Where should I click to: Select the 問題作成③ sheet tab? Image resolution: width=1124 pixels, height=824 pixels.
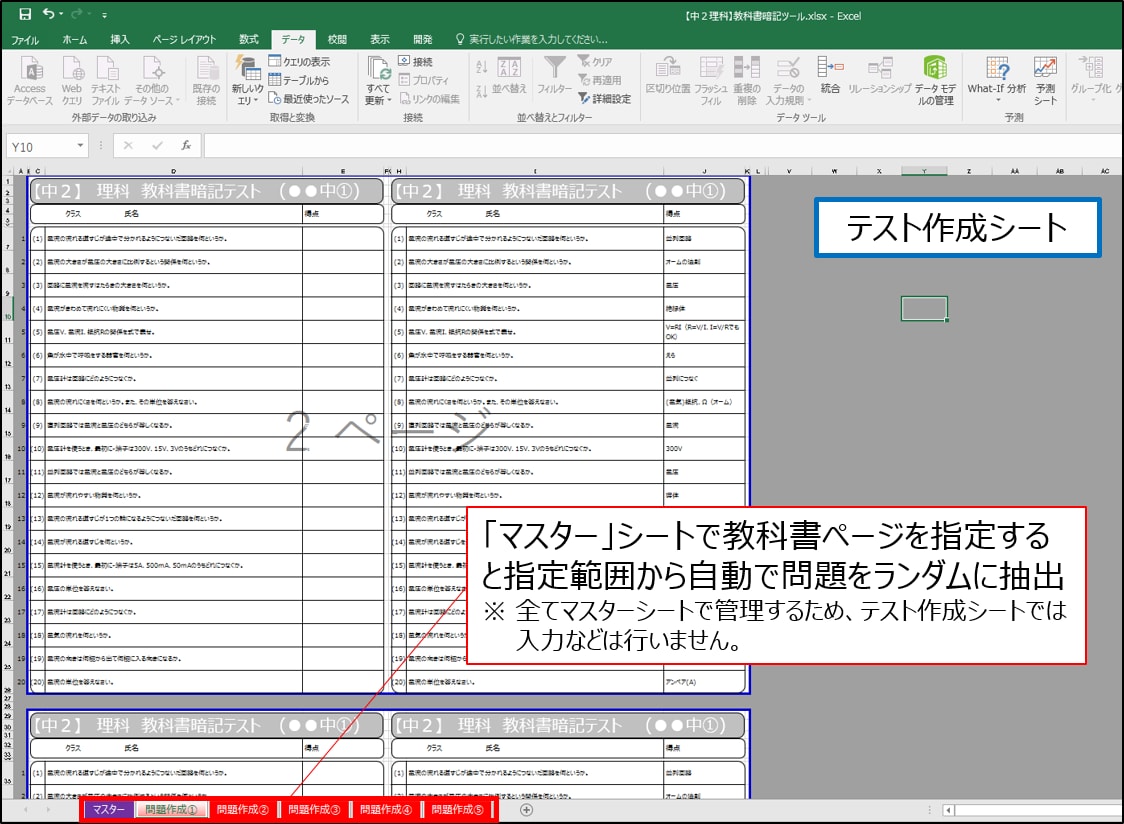(314, 810)
